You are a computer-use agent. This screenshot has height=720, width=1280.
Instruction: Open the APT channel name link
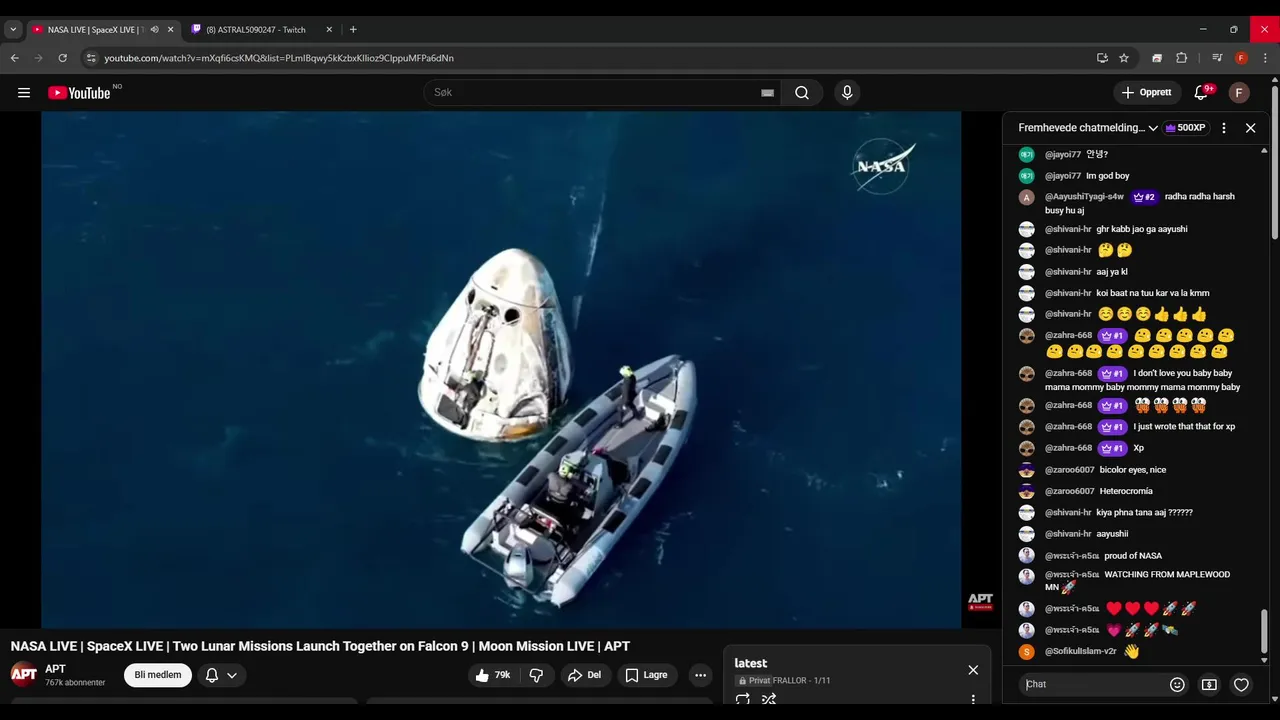pos(55,669)
